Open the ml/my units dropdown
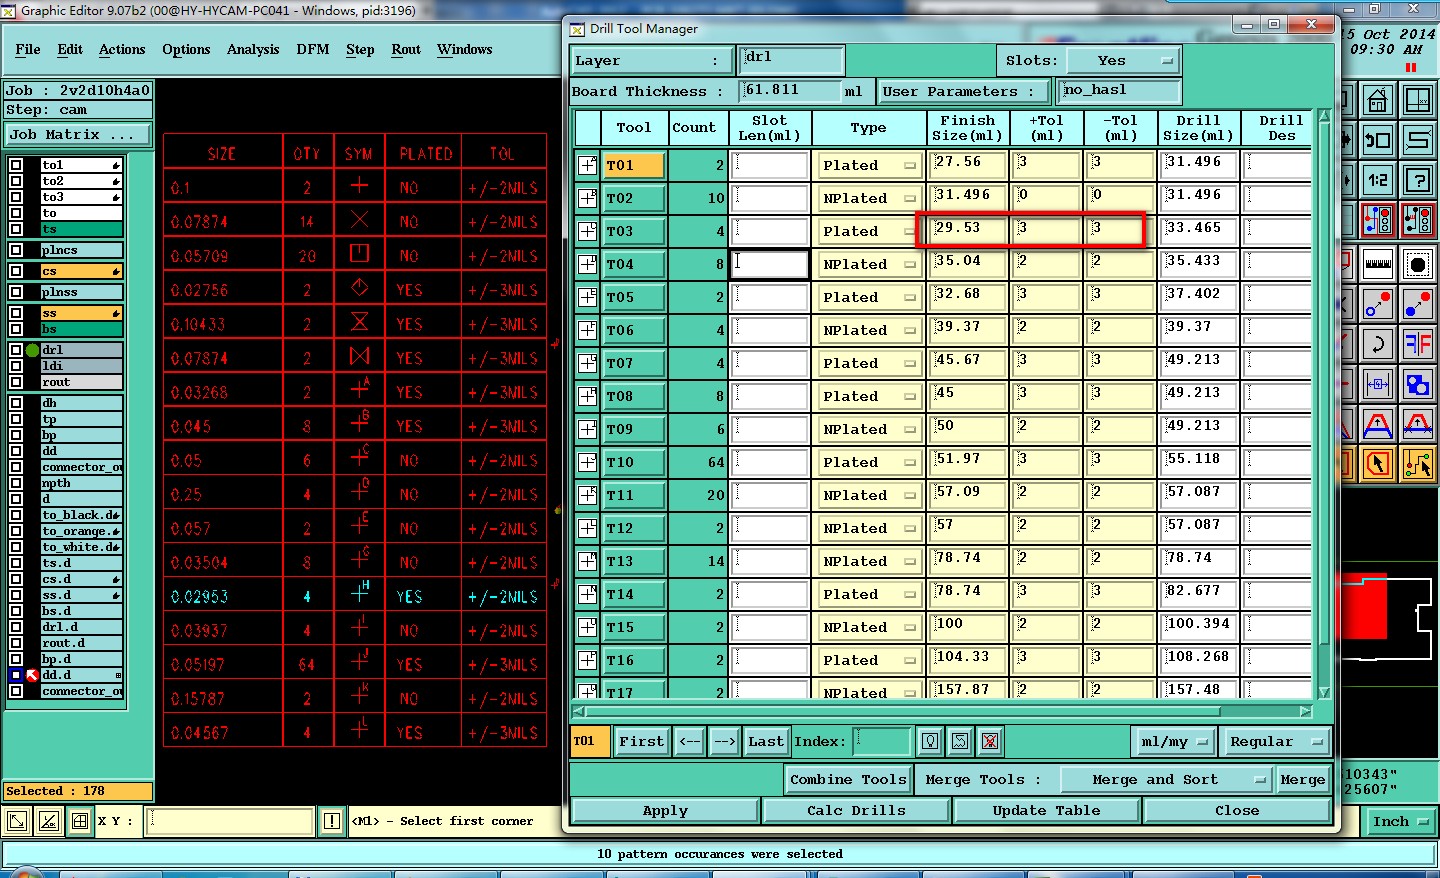1440x878 pixels. (x=1172, y=741)
